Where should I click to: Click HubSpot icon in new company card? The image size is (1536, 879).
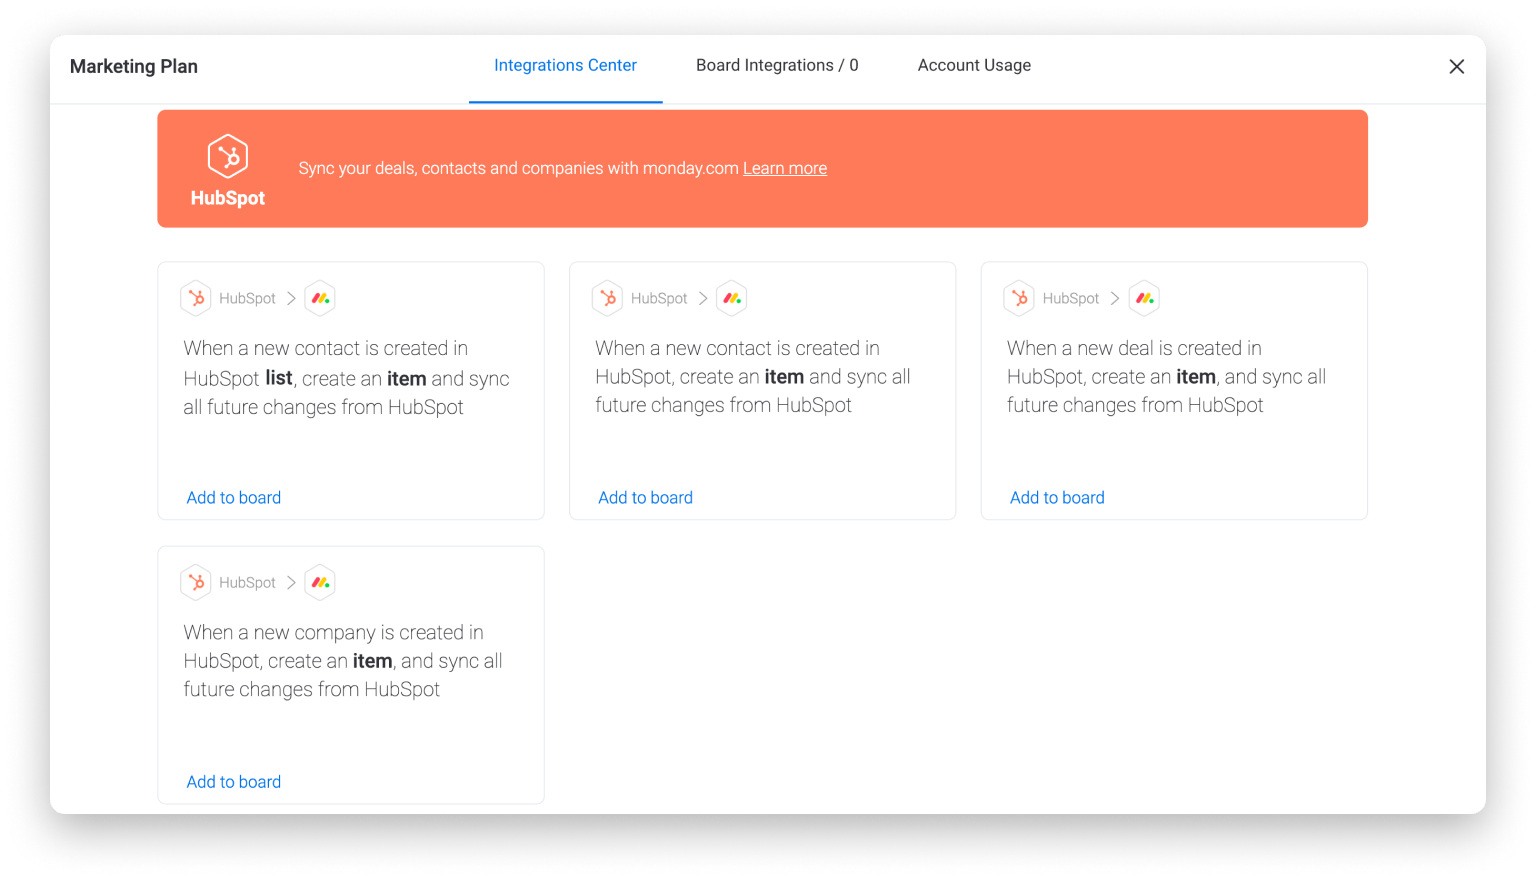[196, 582]
